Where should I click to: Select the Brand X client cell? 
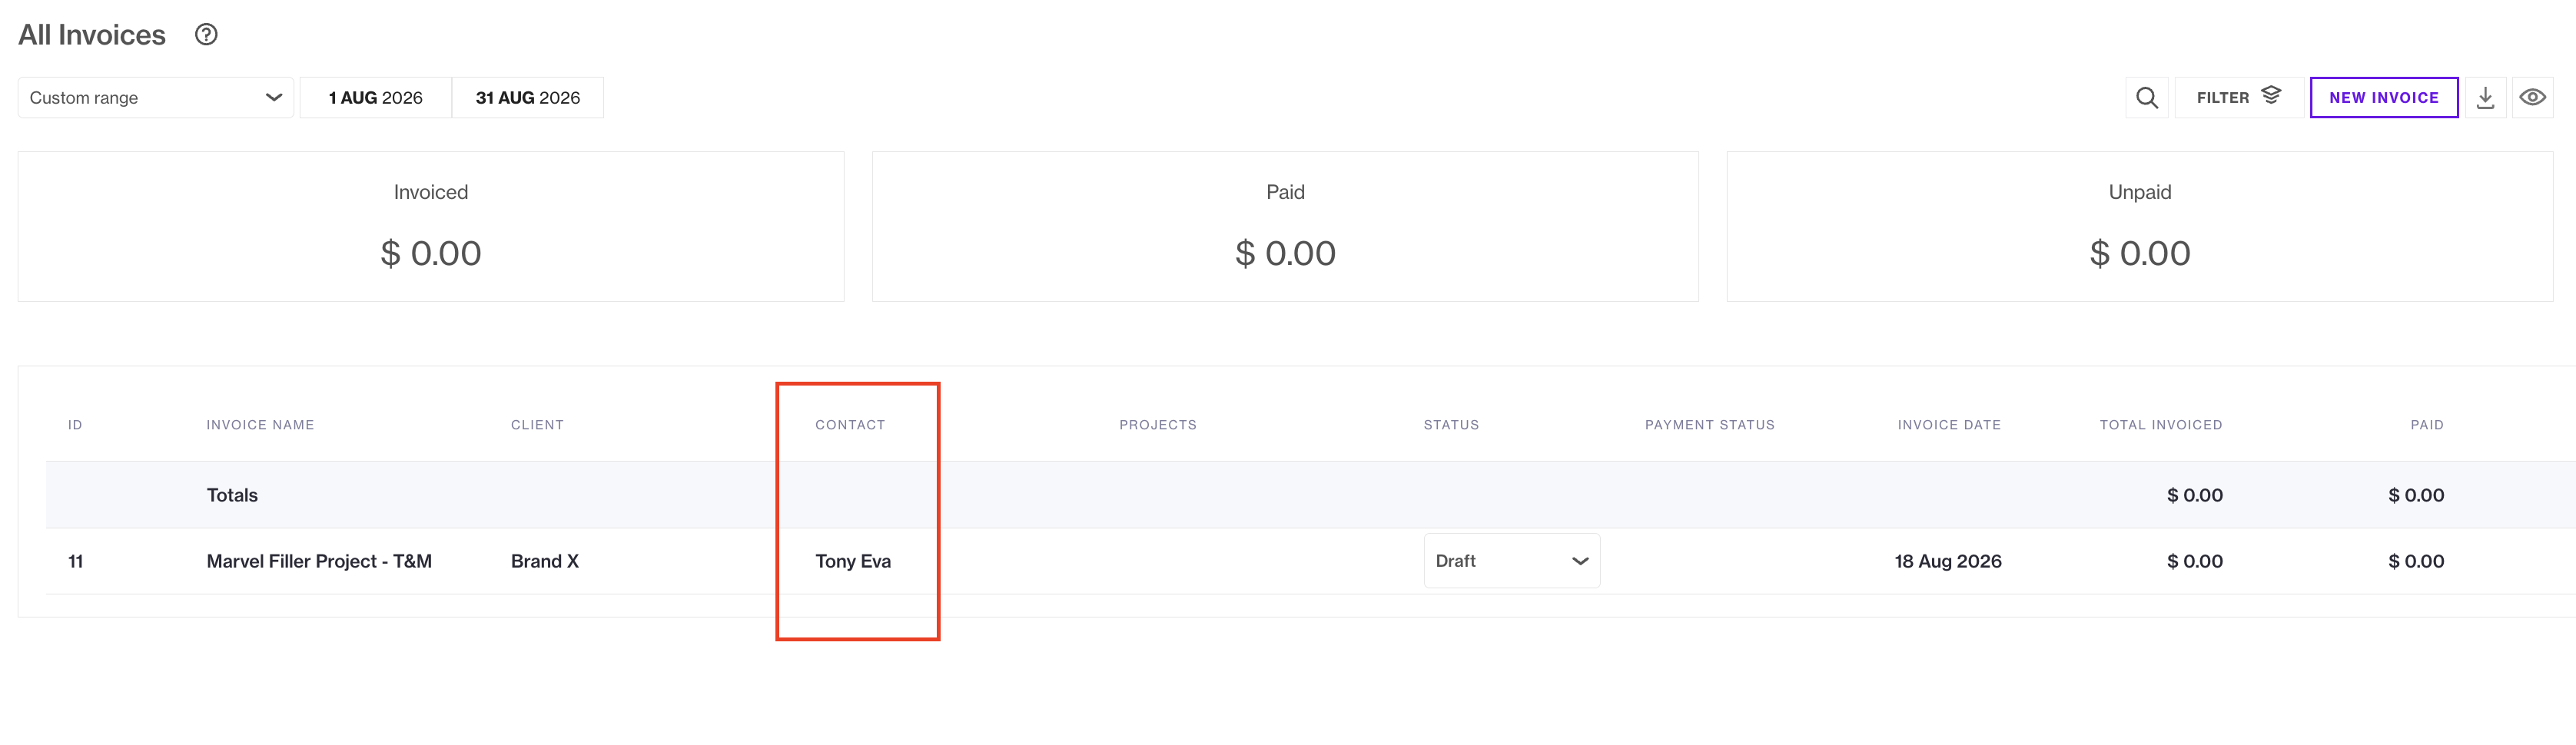(545, 561)
